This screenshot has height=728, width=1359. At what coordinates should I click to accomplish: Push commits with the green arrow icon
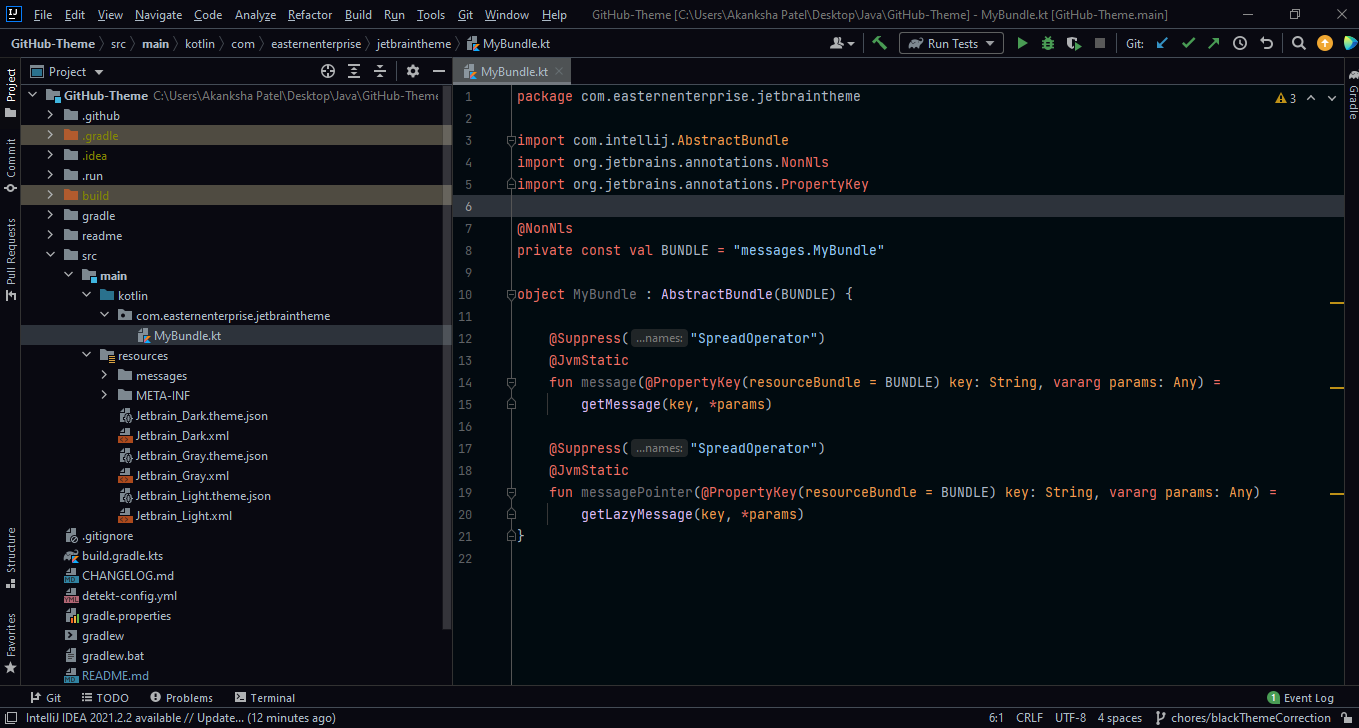[1214, 43]
